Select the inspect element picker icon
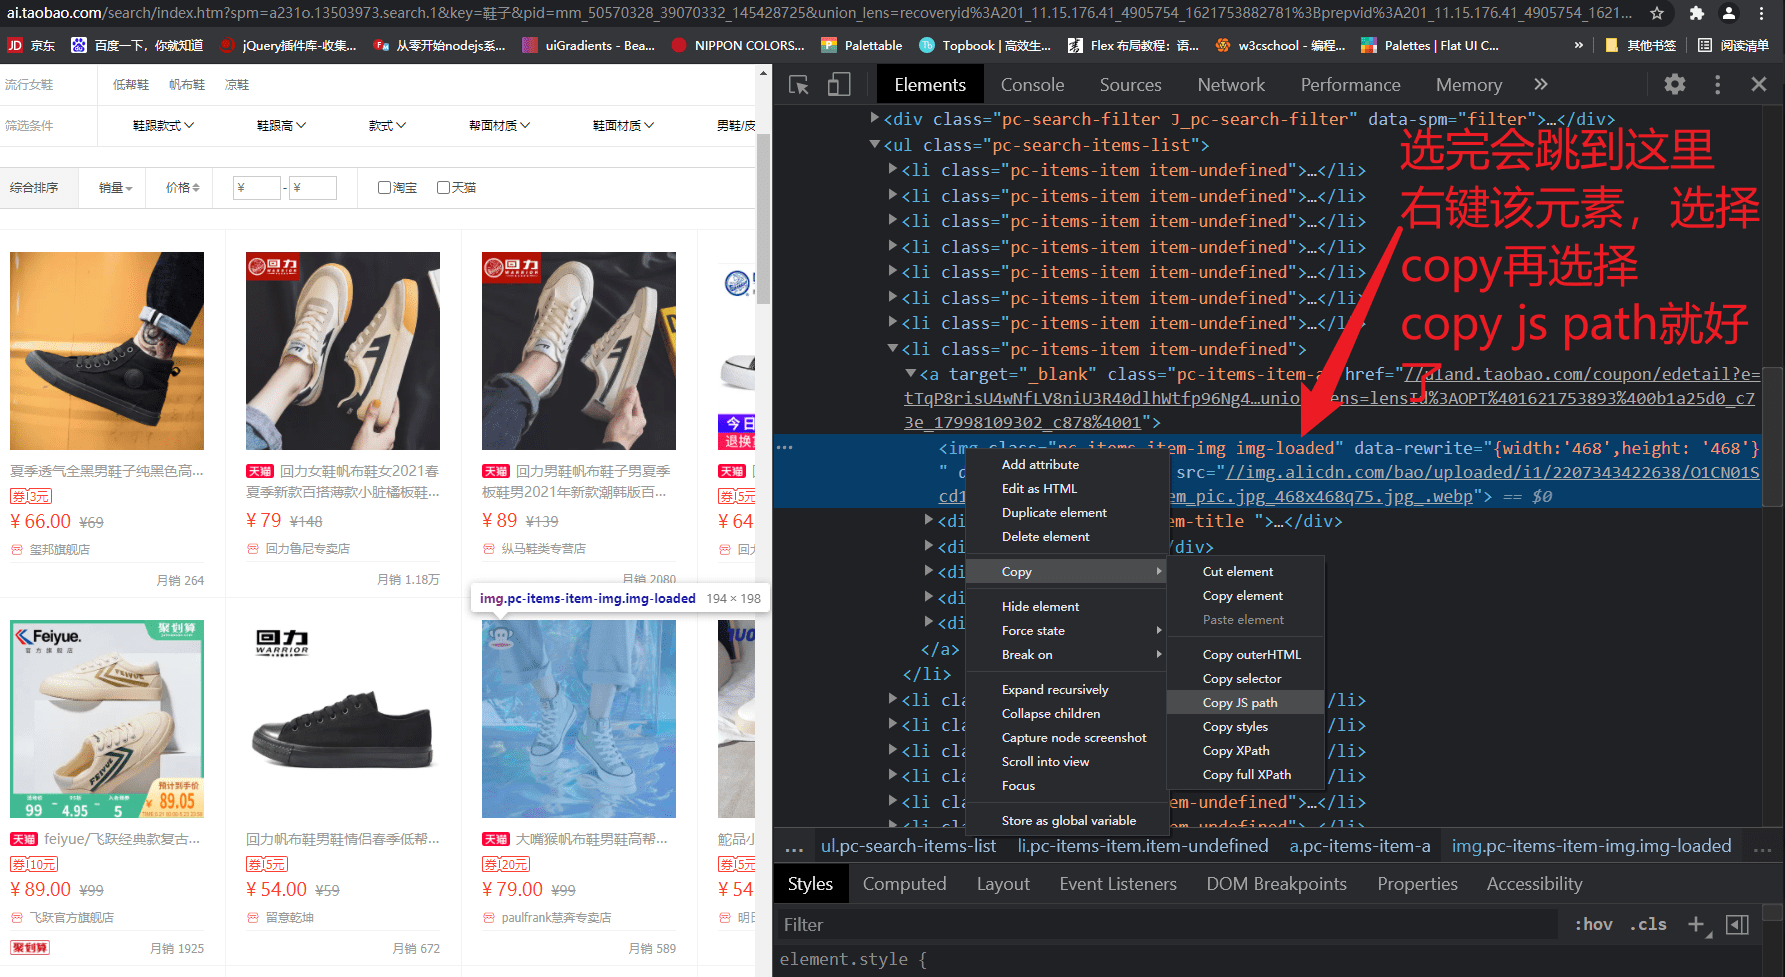Image resolution: width=1785 pixels, height=977 pixels. click(799, 85)
